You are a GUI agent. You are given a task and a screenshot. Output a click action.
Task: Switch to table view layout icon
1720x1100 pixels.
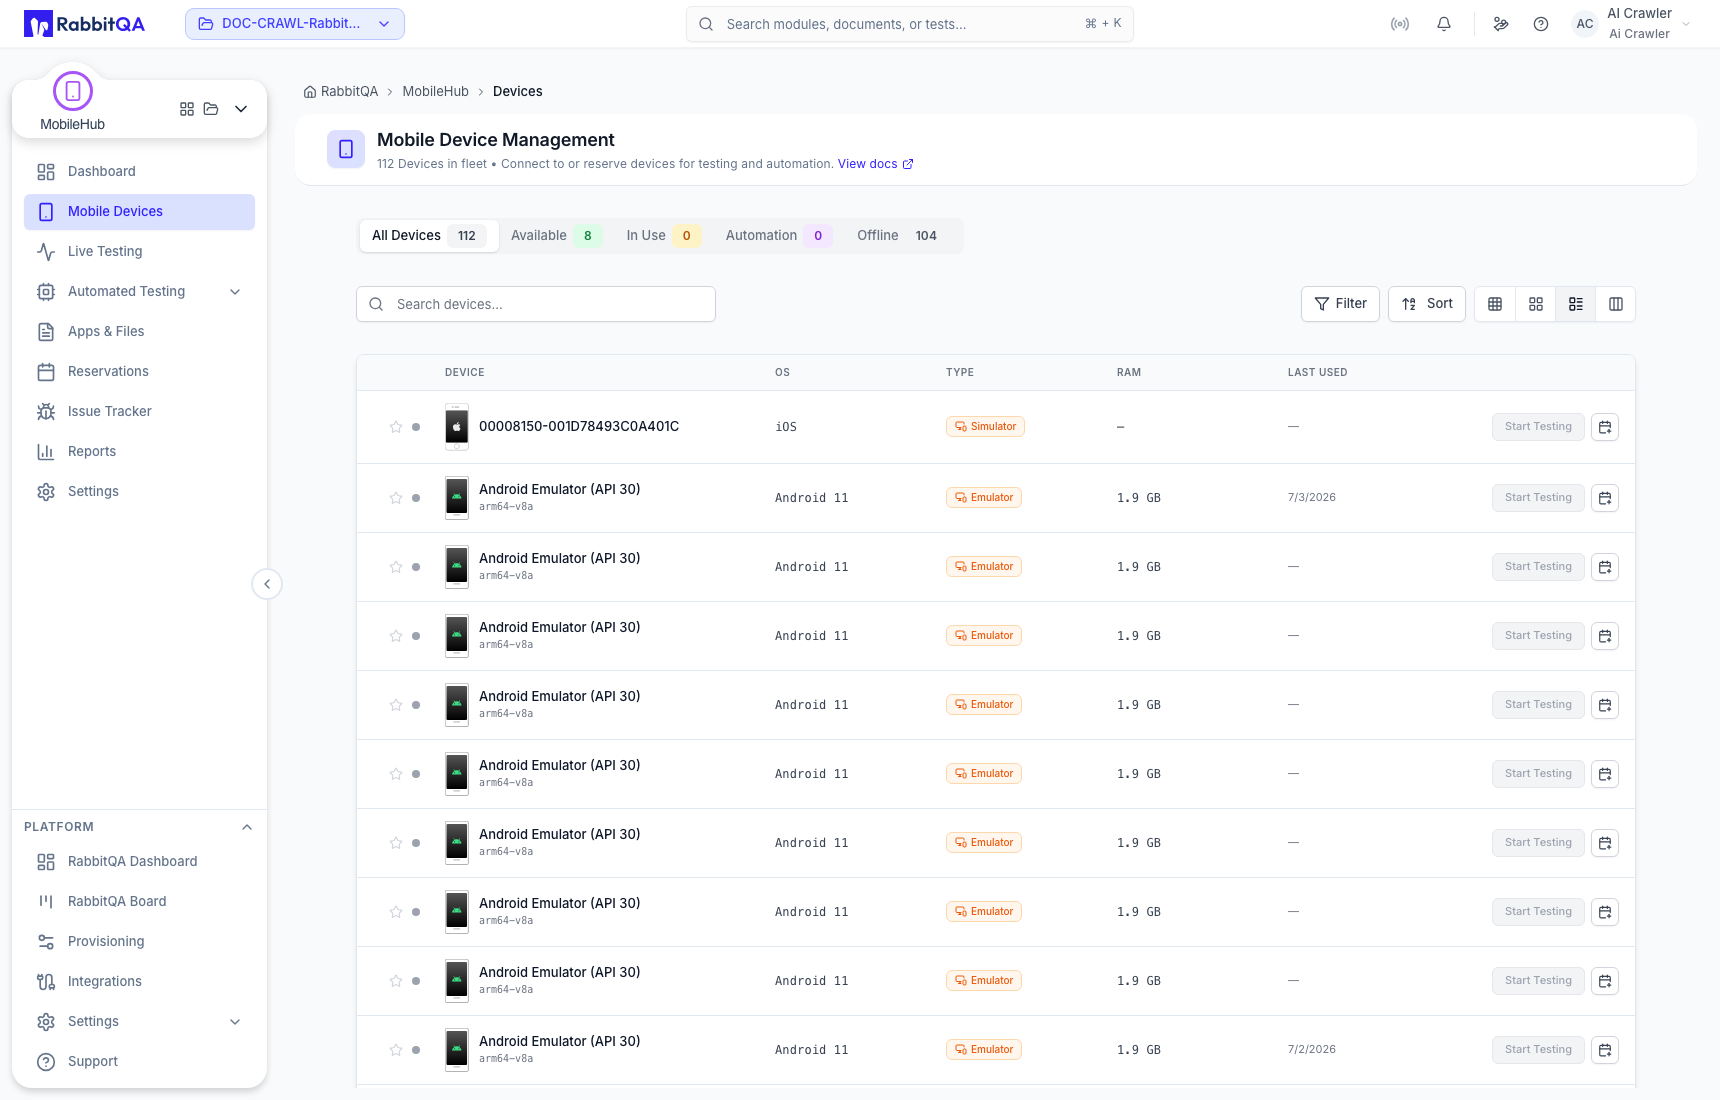[1495, 304]
